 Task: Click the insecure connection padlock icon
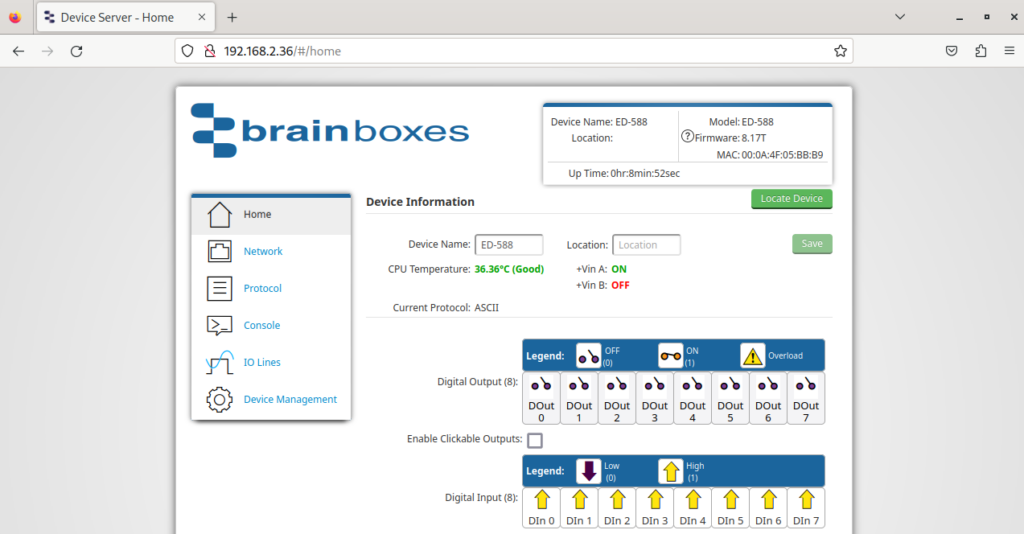click(x=210, y=51)
